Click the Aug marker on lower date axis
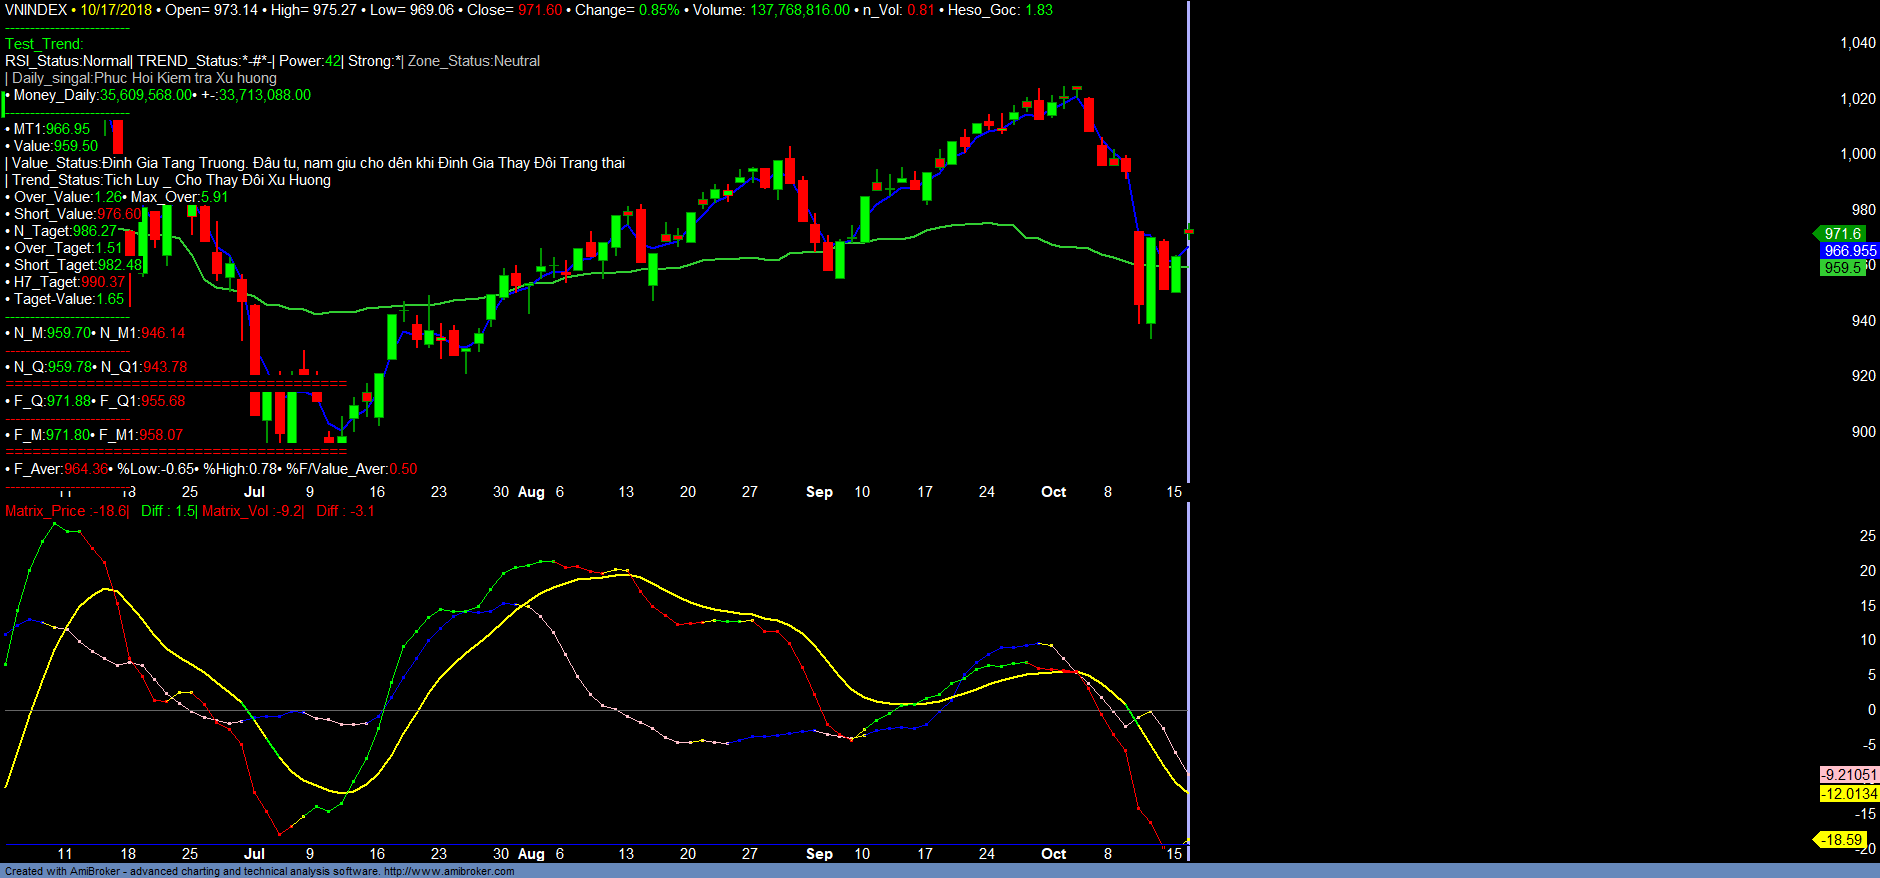Image resolution: width=1880 pixels, height=878 pixels. pos(531,854)
